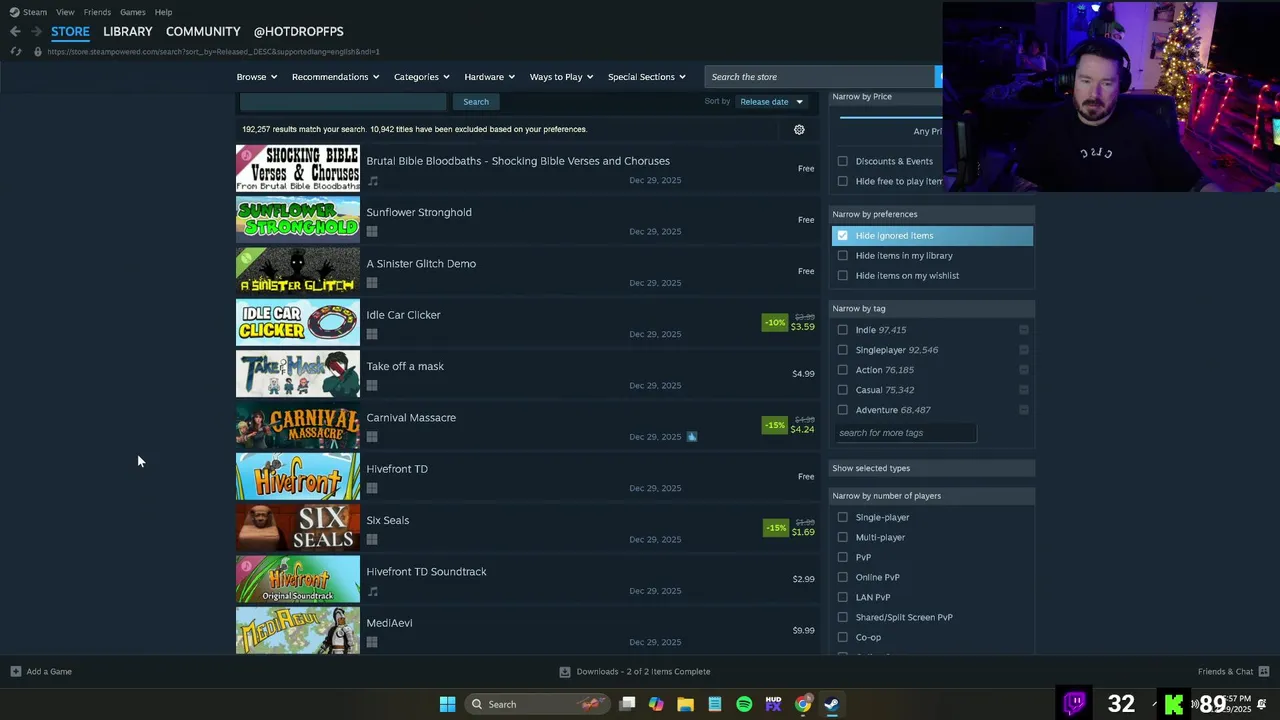The image size is (1280, 720).
Task: Click the Steam taskbar icon
Action: pyautogui.click(x=832, y=704)
